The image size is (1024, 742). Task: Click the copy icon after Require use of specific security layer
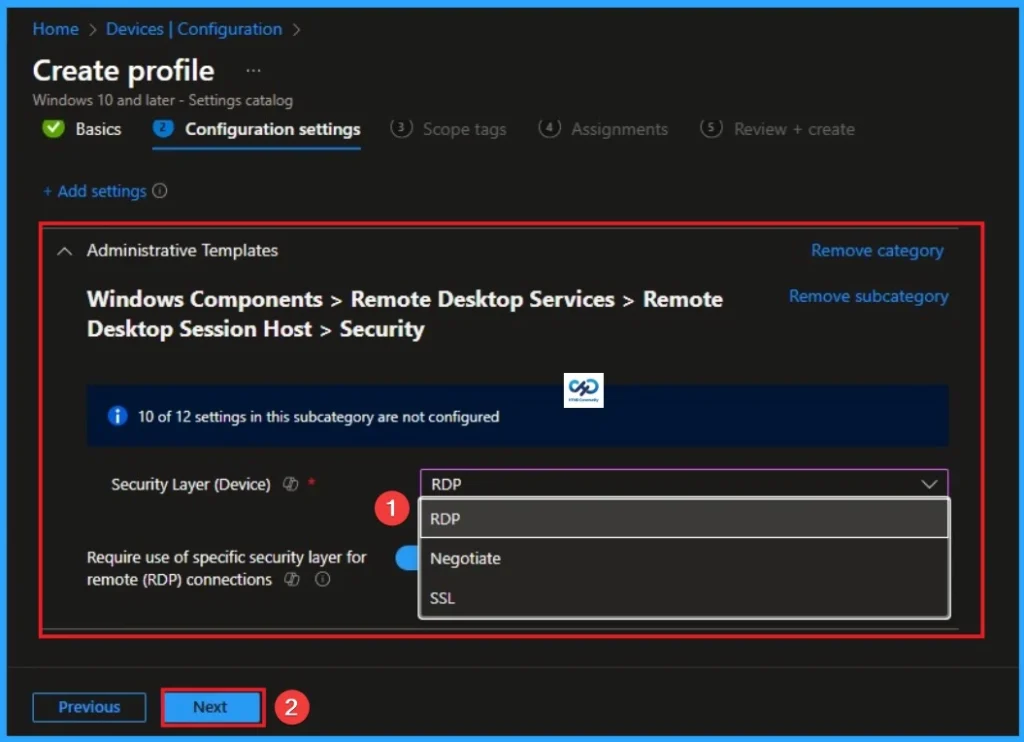point(292,578)
